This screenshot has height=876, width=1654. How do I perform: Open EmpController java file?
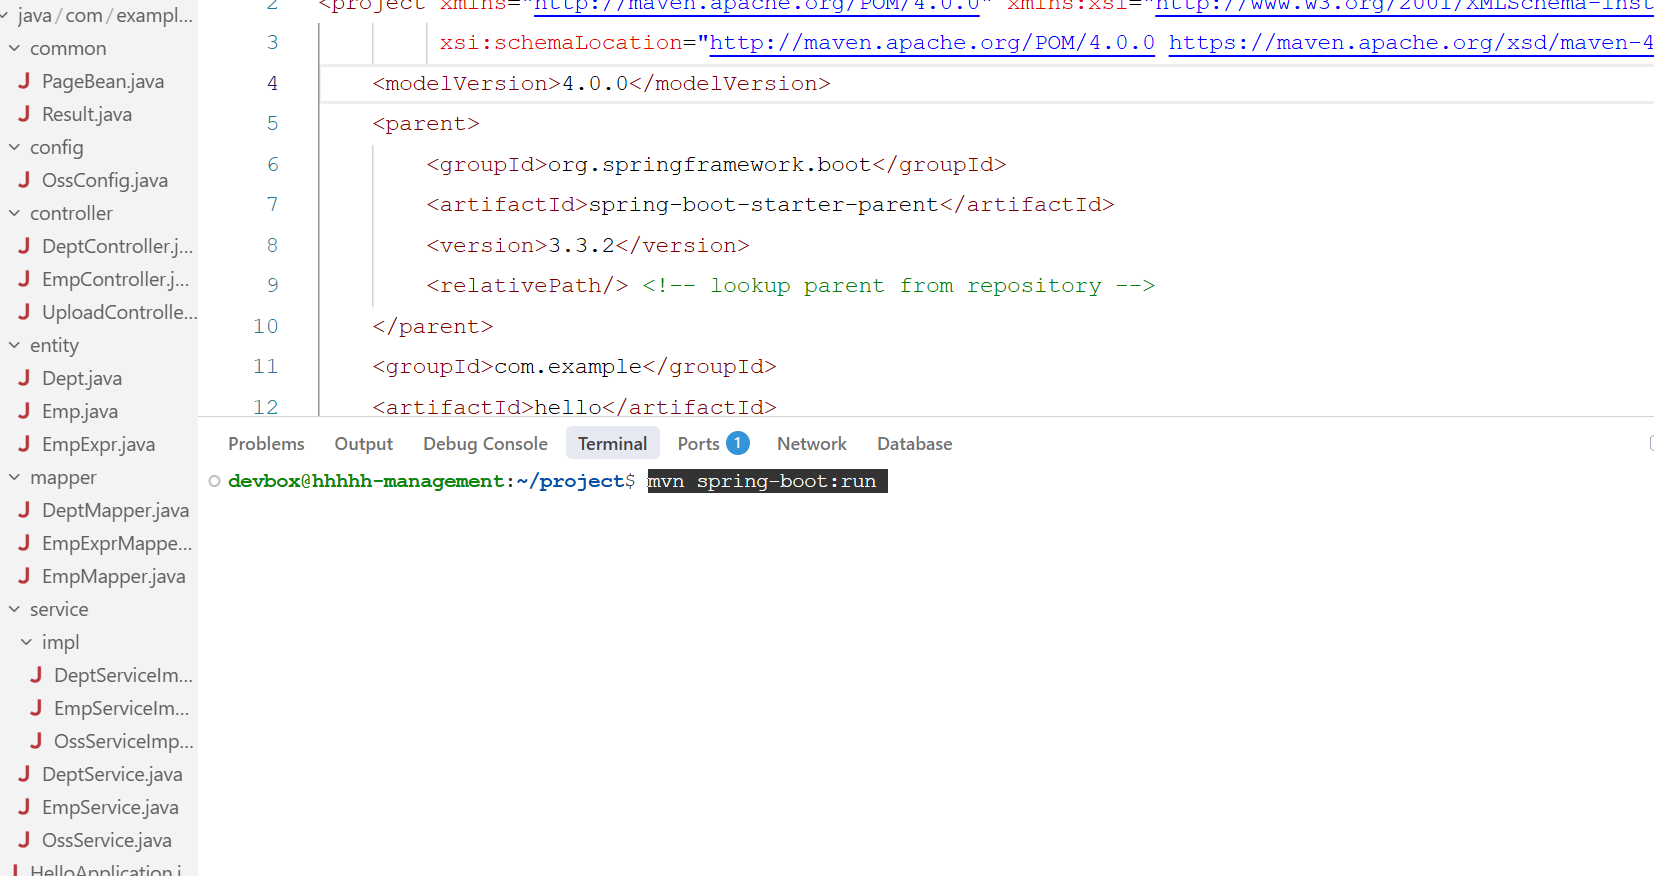pos(116,279)
